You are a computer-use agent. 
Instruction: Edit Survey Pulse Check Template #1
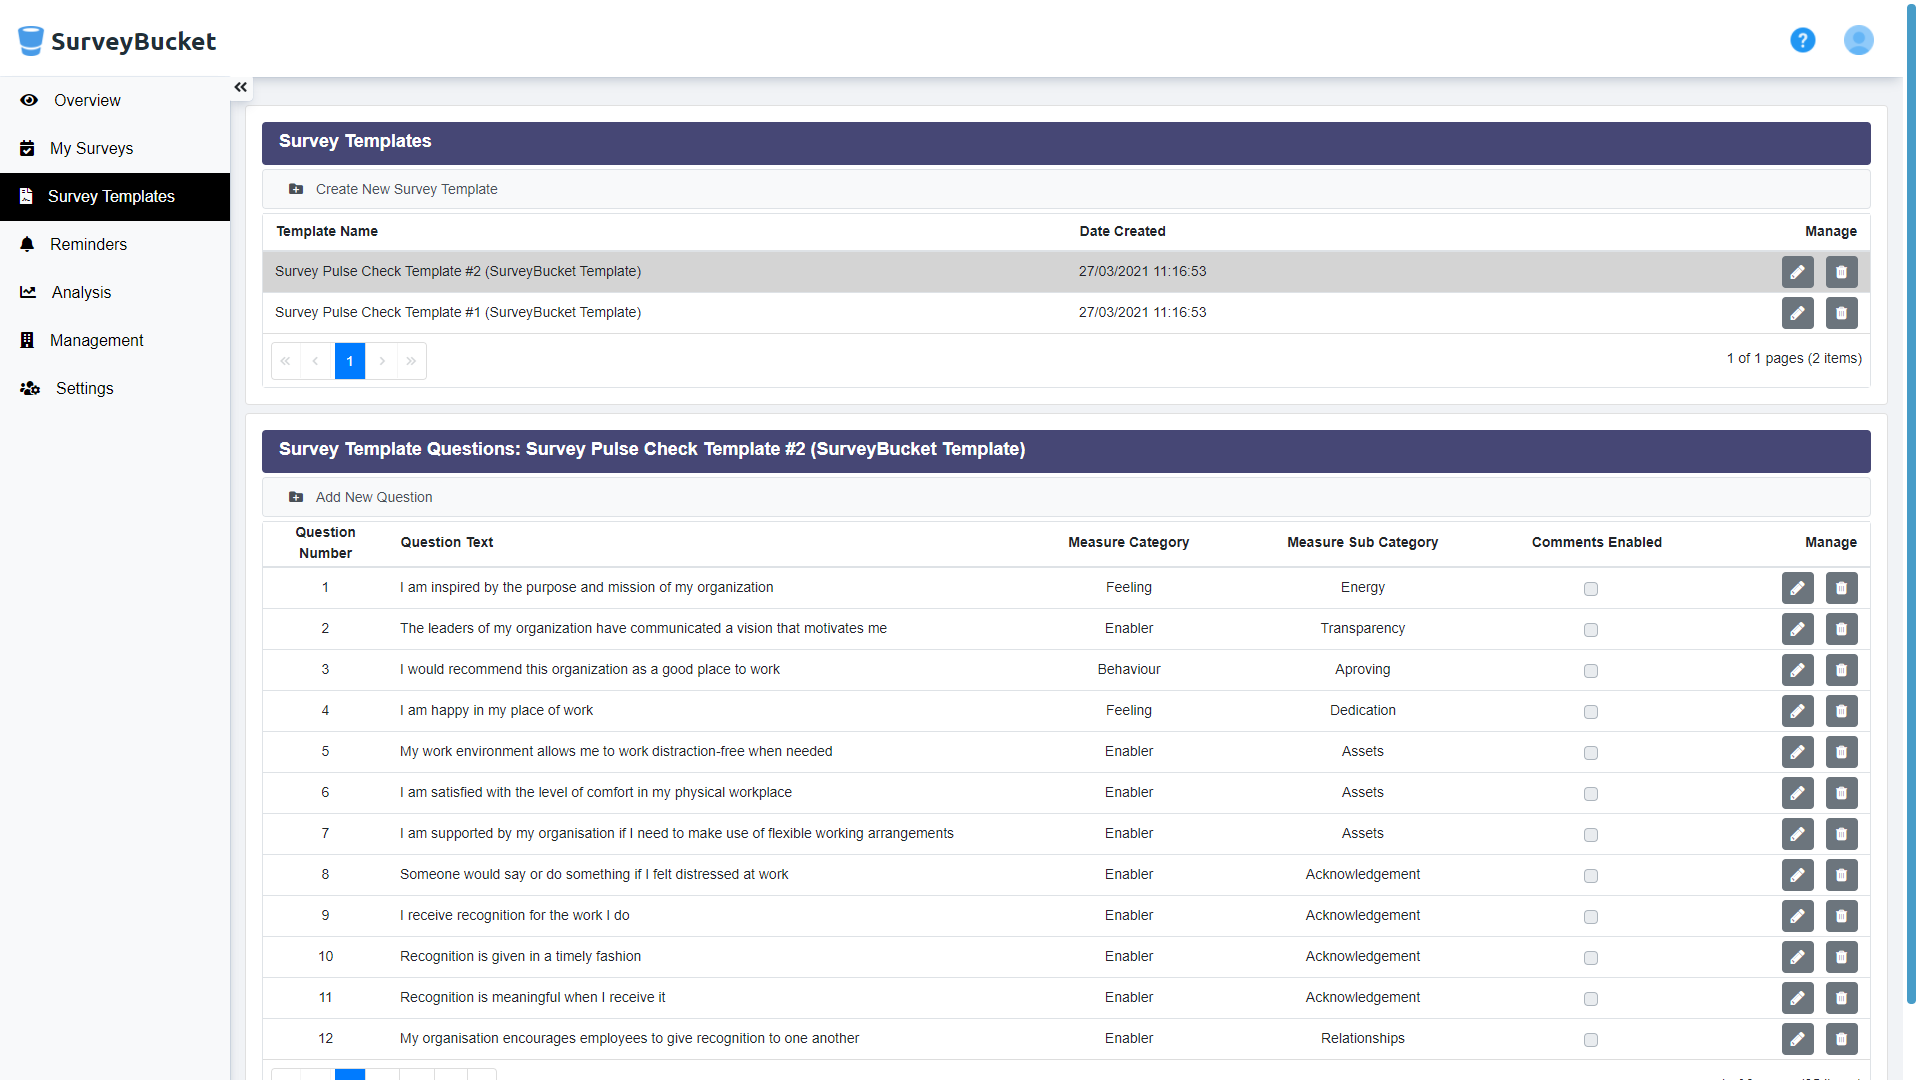coord(1797,313)
